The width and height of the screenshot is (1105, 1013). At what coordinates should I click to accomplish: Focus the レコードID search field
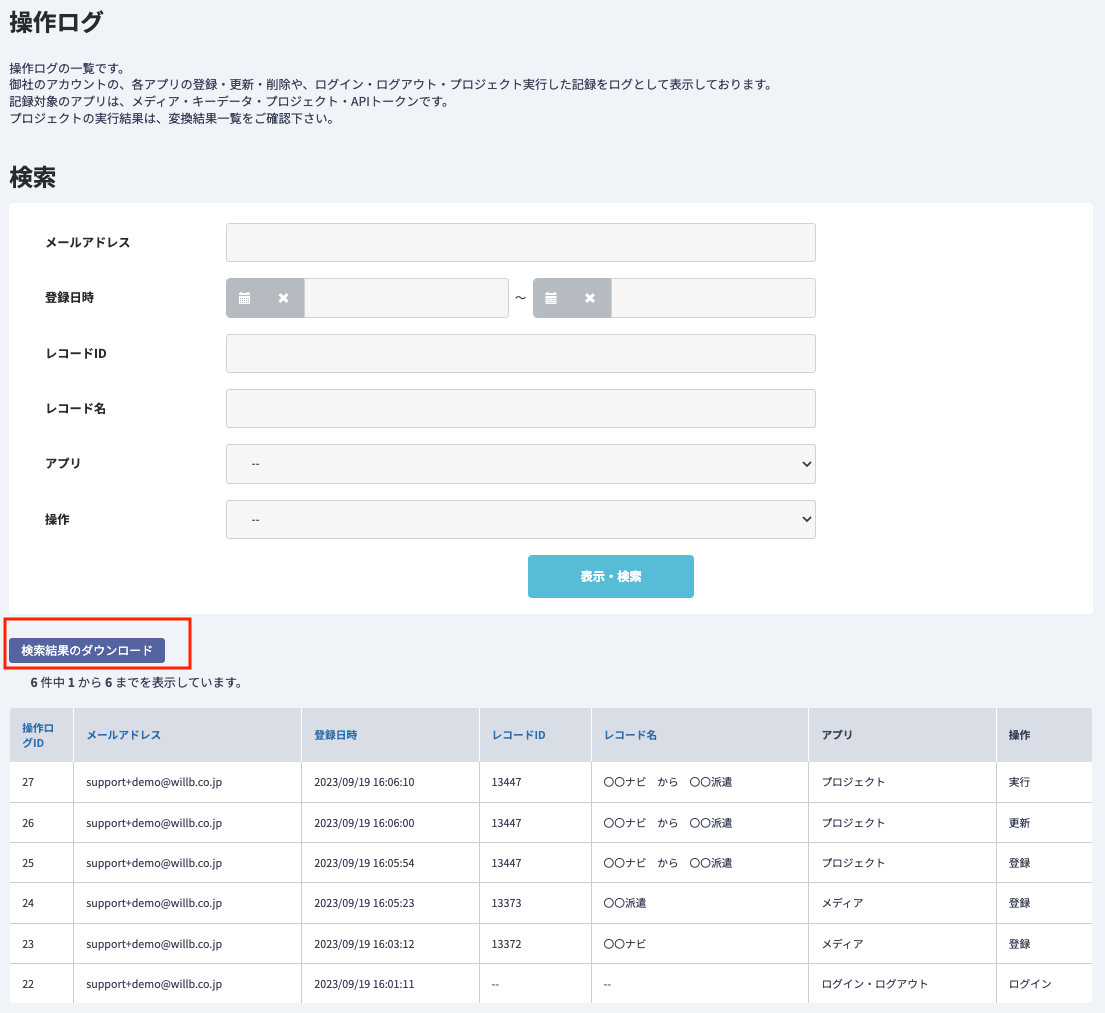click(521, 353)
